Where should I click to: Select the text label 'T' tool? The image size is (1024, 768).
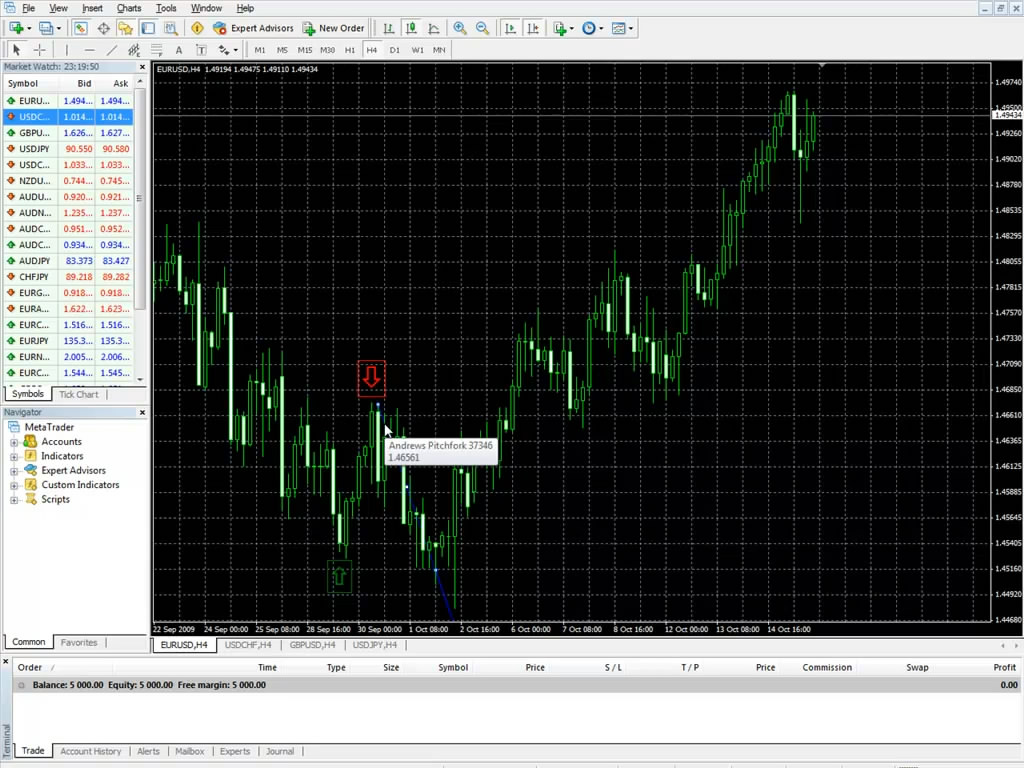201,50
